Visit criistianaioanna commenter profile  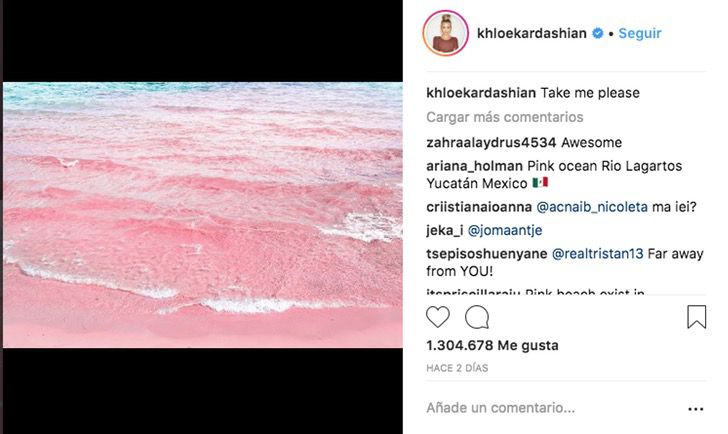point(479,207)
